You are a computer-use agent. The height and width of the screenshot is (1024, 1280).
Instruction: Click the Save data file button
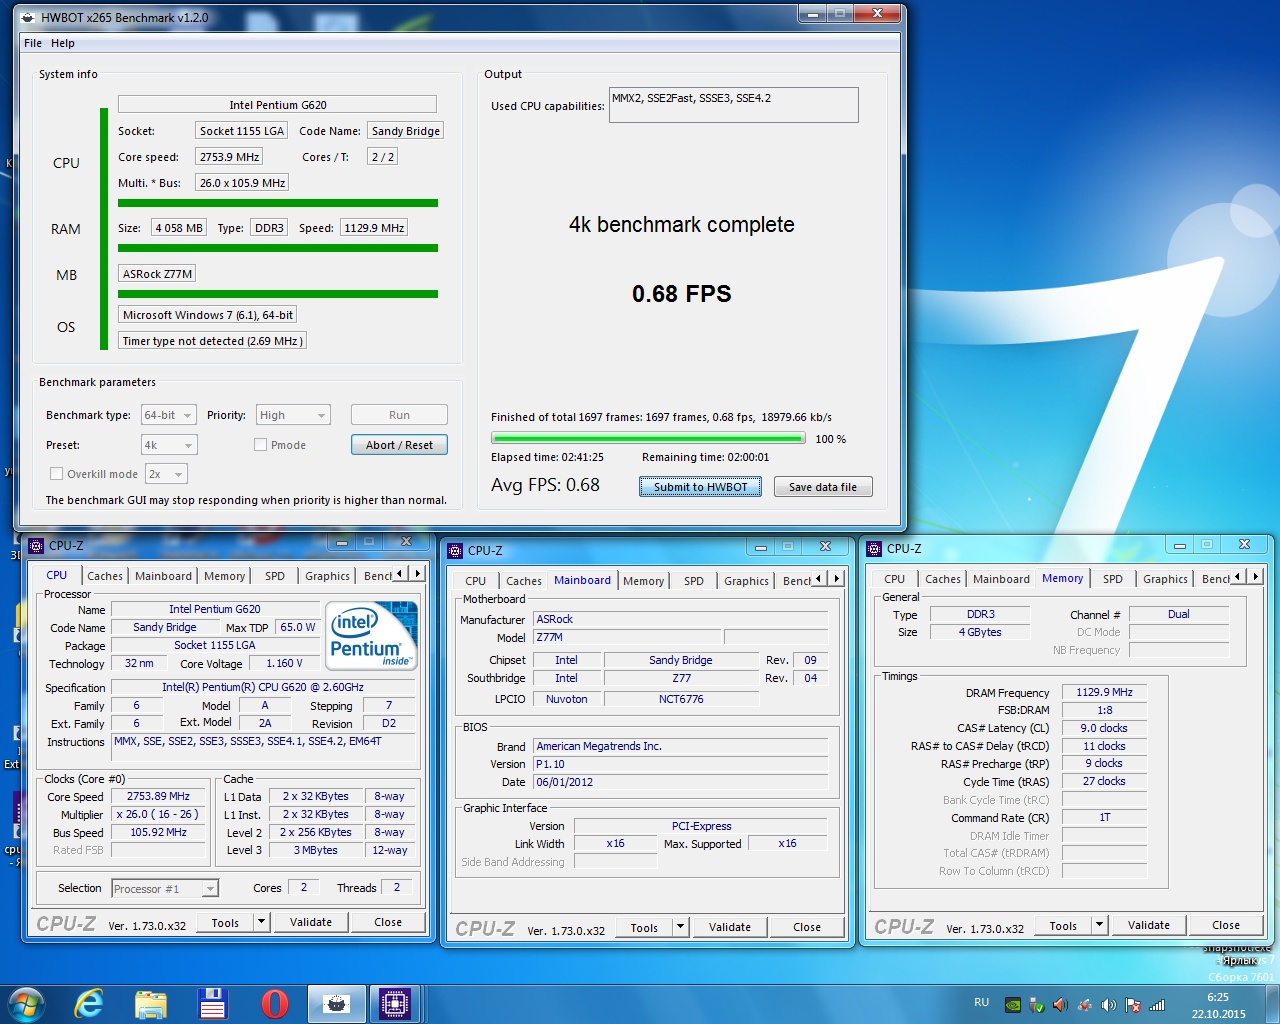(x=823, y=487)
